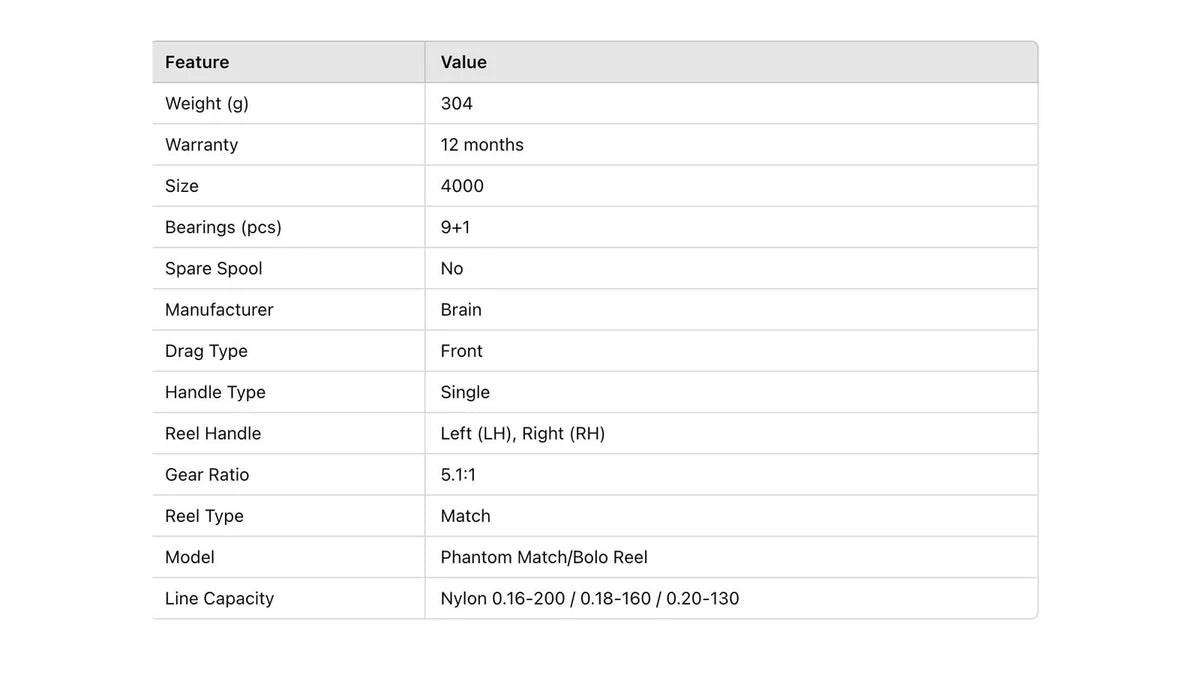The height and width of the screenshot is (675, 1200).
Task: Click the Brain manufacturer value
Action: (461, 310)
